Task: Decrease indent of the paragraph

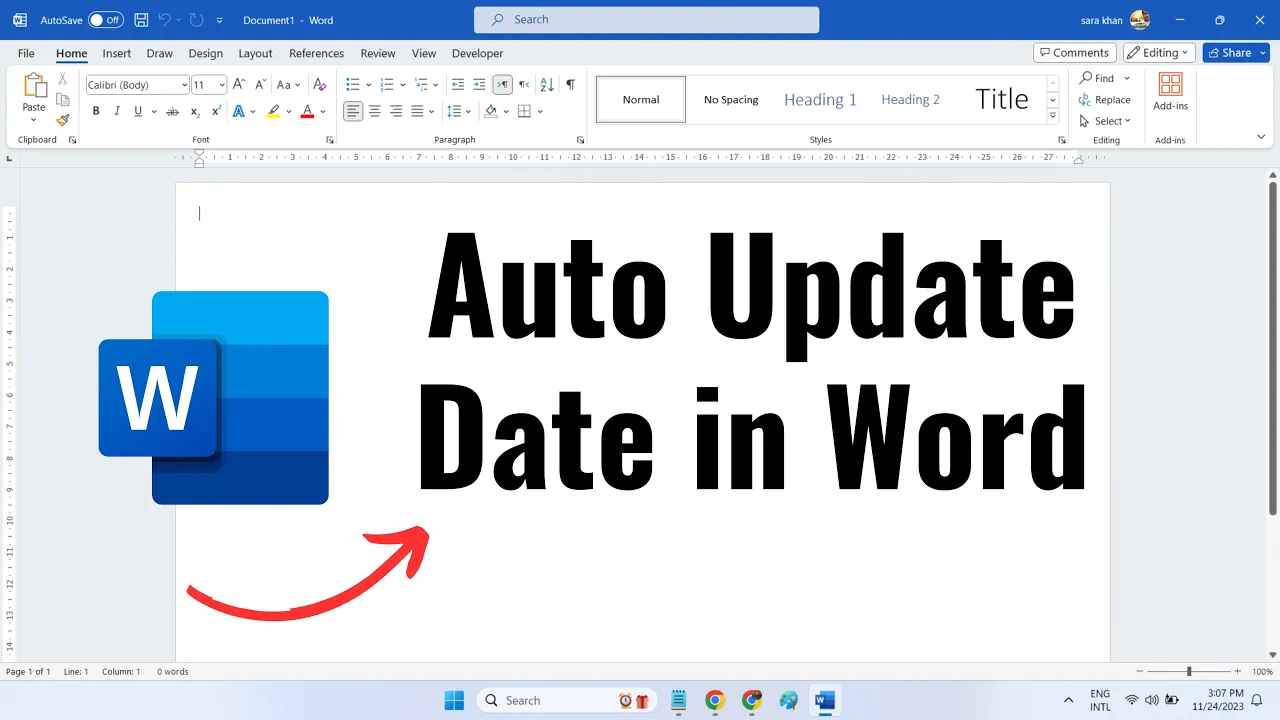Action: [458, 85]
